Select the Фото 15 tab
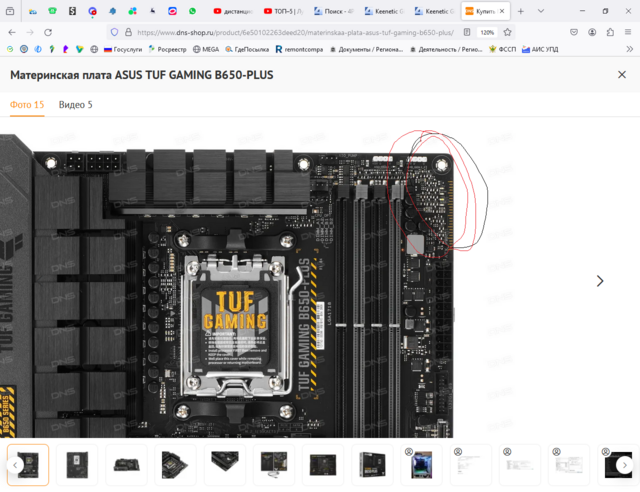This screenshot has height=492, width=640. coord(27,104)
